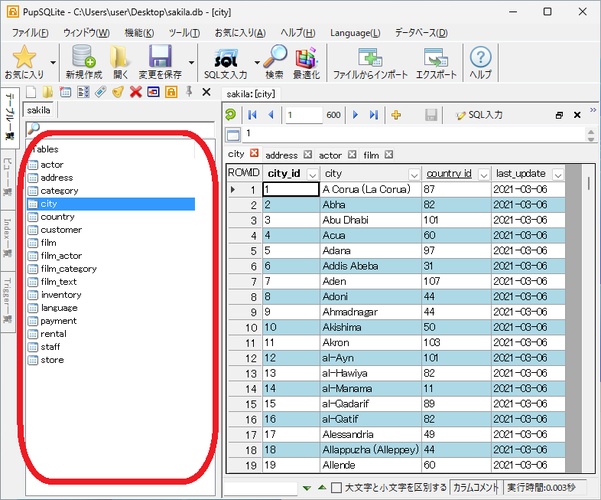This screenshot has width=601, height=500.
Task: Click the pin icon in sidebar toolbar
Action: pos(189,92)
